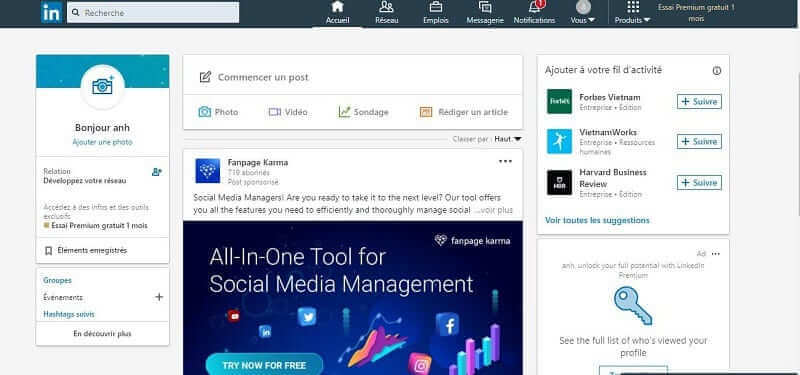Click the camera add-photo avatar
800x375 pixels.
point(103,87)
